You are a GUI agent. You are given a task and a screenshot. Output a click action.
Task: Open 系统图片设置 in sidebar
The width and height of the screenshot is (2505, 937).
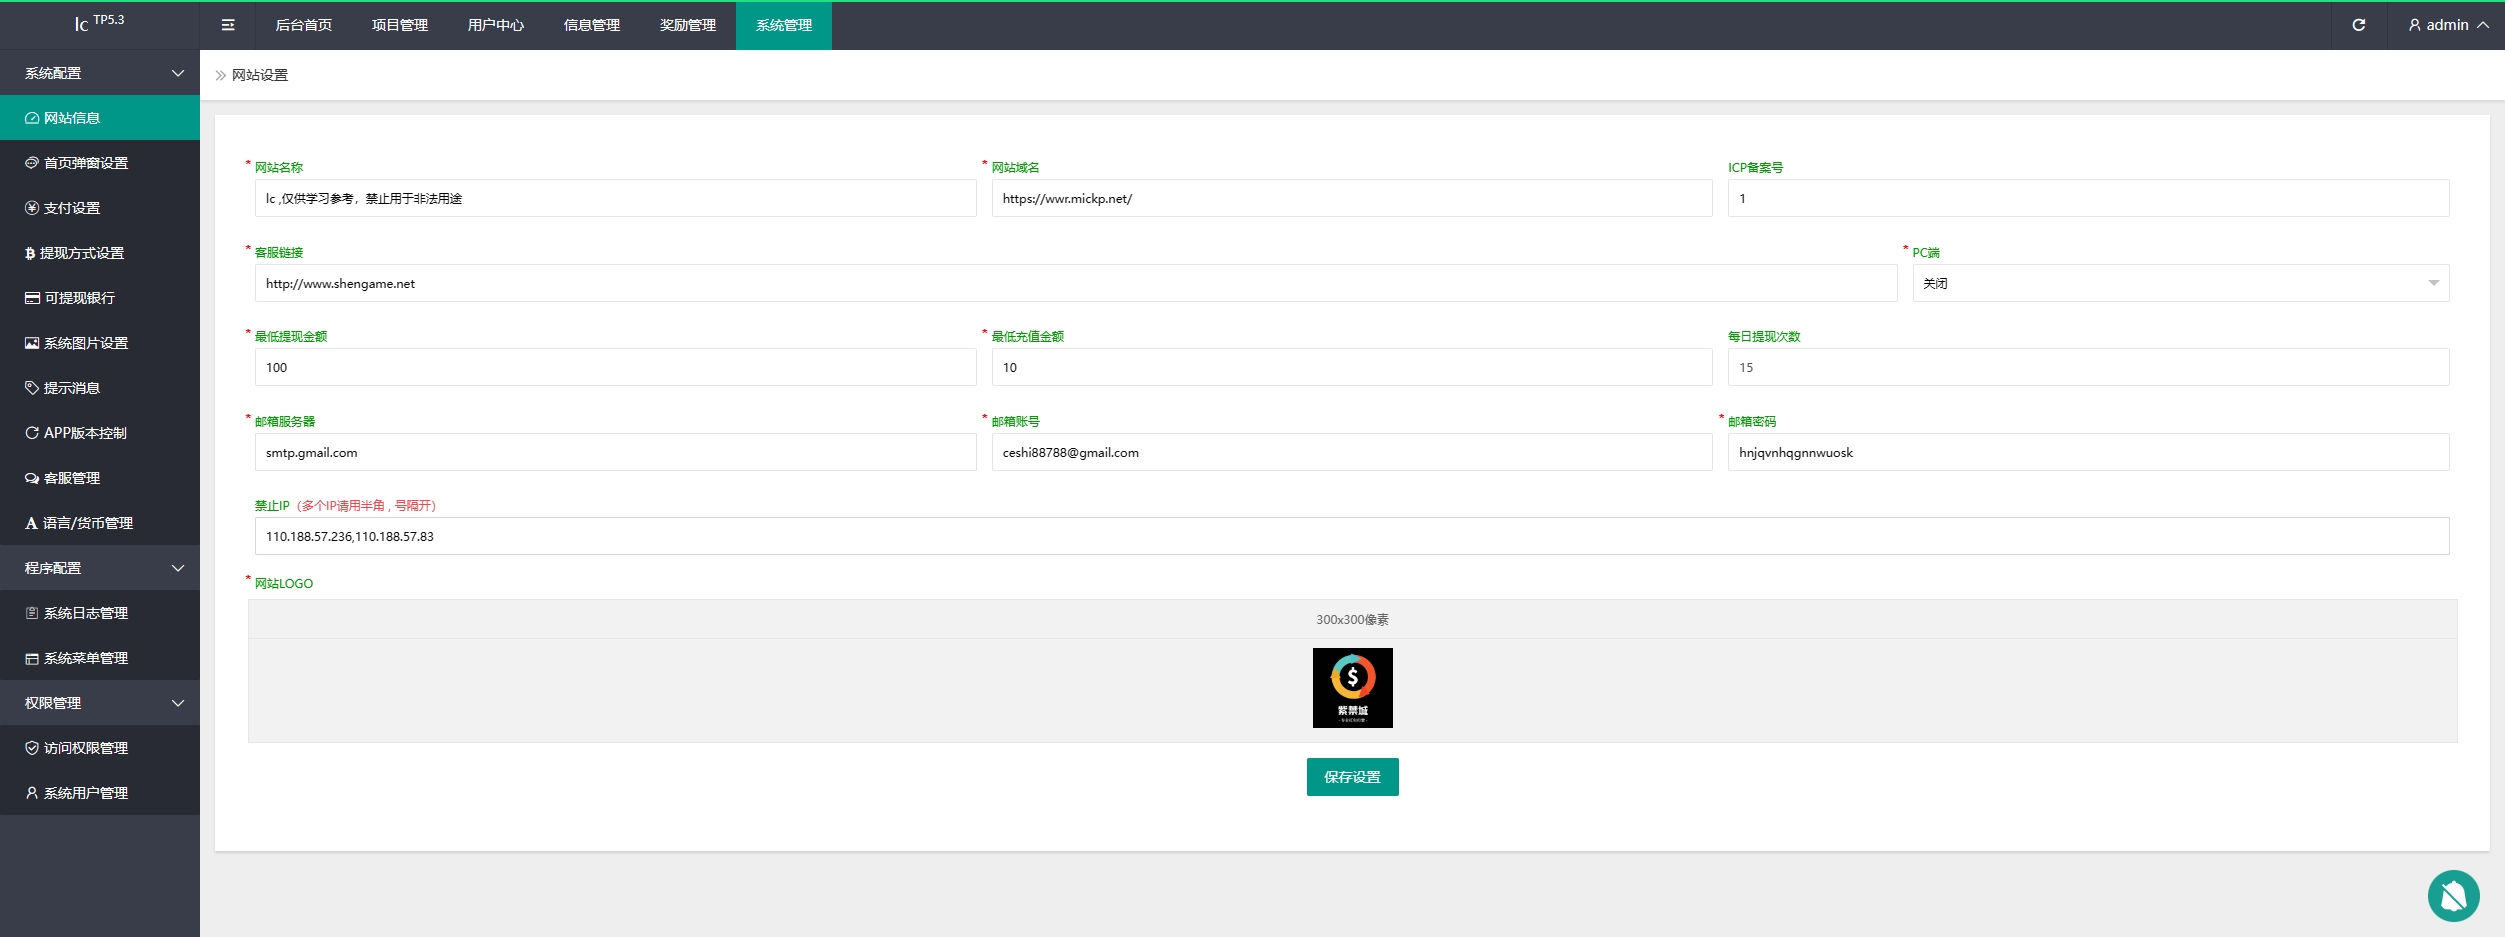[x=100, y=343]
